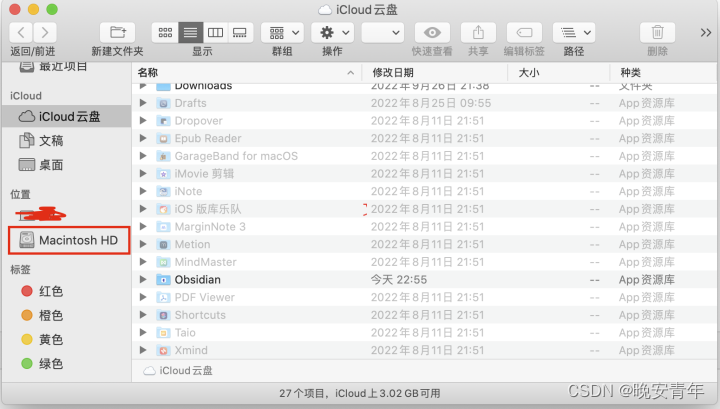Click the Shortcuts folder icon
720x409 pixels.
click(x=163, y=315)
